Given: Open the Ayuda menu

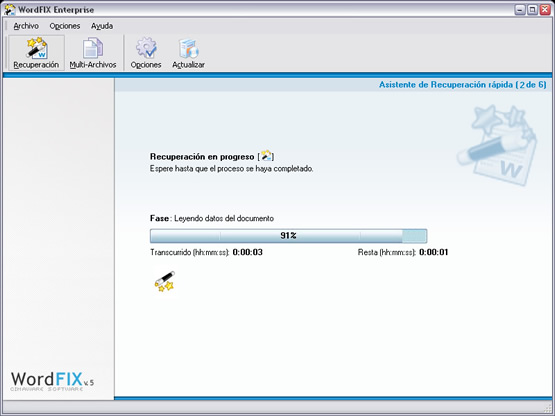Looking at the screenshot, I should click(102, 26).
